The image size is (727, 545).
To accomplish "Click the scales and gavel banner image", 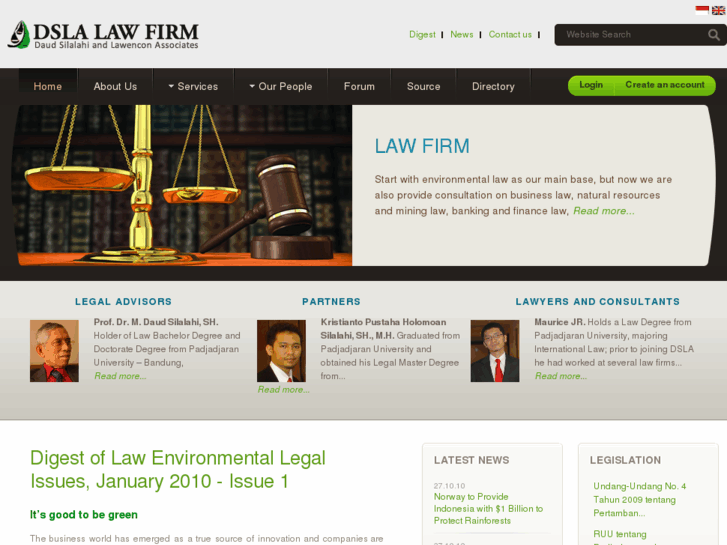I will (184, 186).
